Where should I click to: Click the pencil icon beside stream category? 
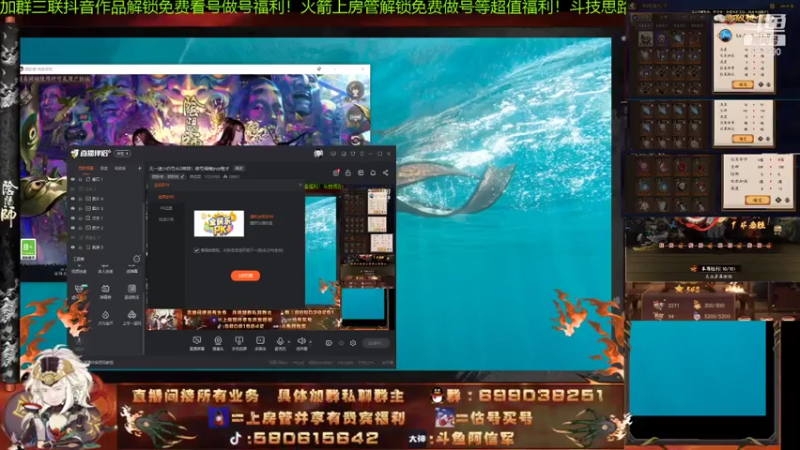183,177
